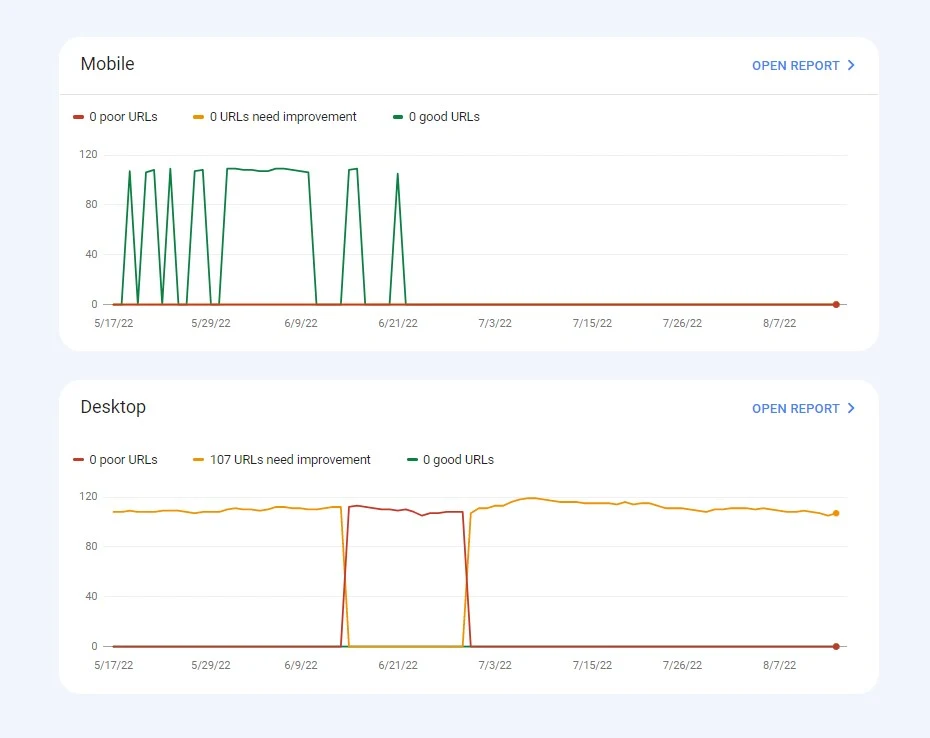
Task: Click '0 poor URLs' text in Mobile legend
Action: click(123, 117)
